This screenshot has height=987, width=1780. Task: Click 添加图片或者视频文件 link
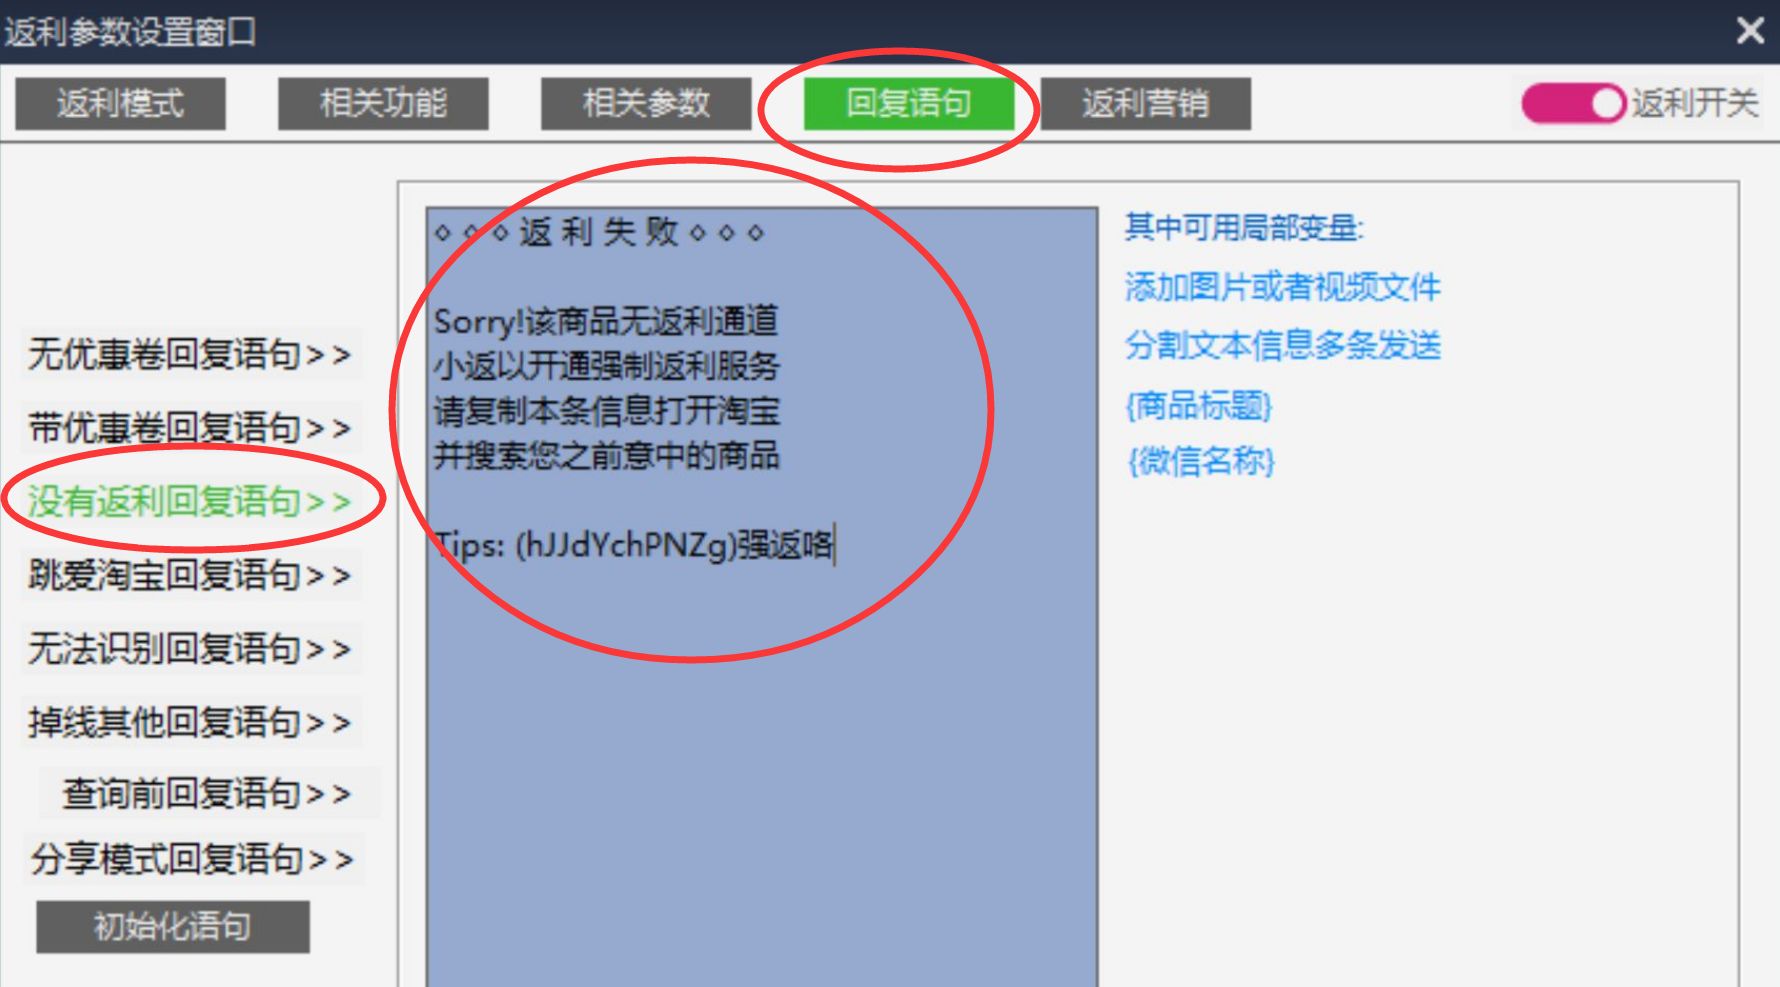click(x=1283, y=287)
